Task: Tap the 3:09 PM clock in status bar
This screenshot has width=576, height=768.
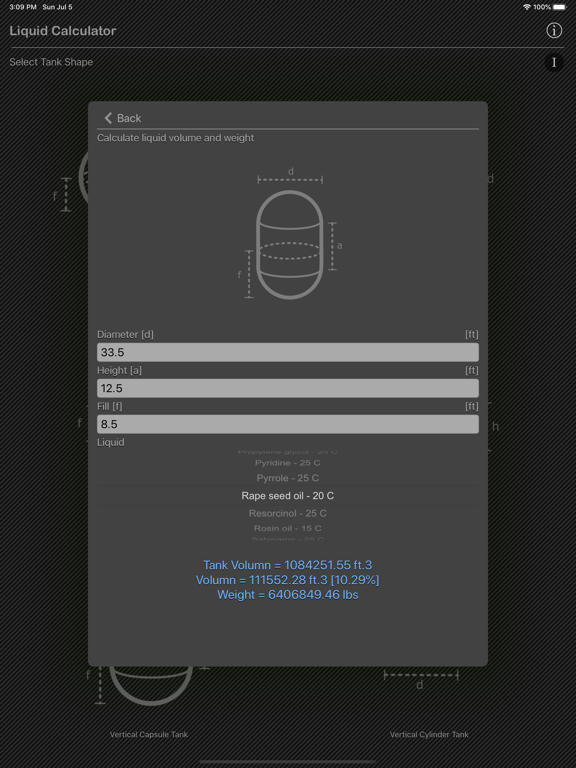Action: click(x=23, y=7)
